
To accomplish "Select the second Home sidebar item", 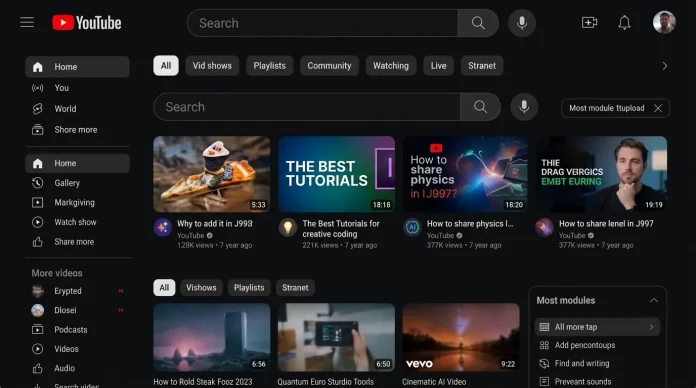I will coord(77,163).
